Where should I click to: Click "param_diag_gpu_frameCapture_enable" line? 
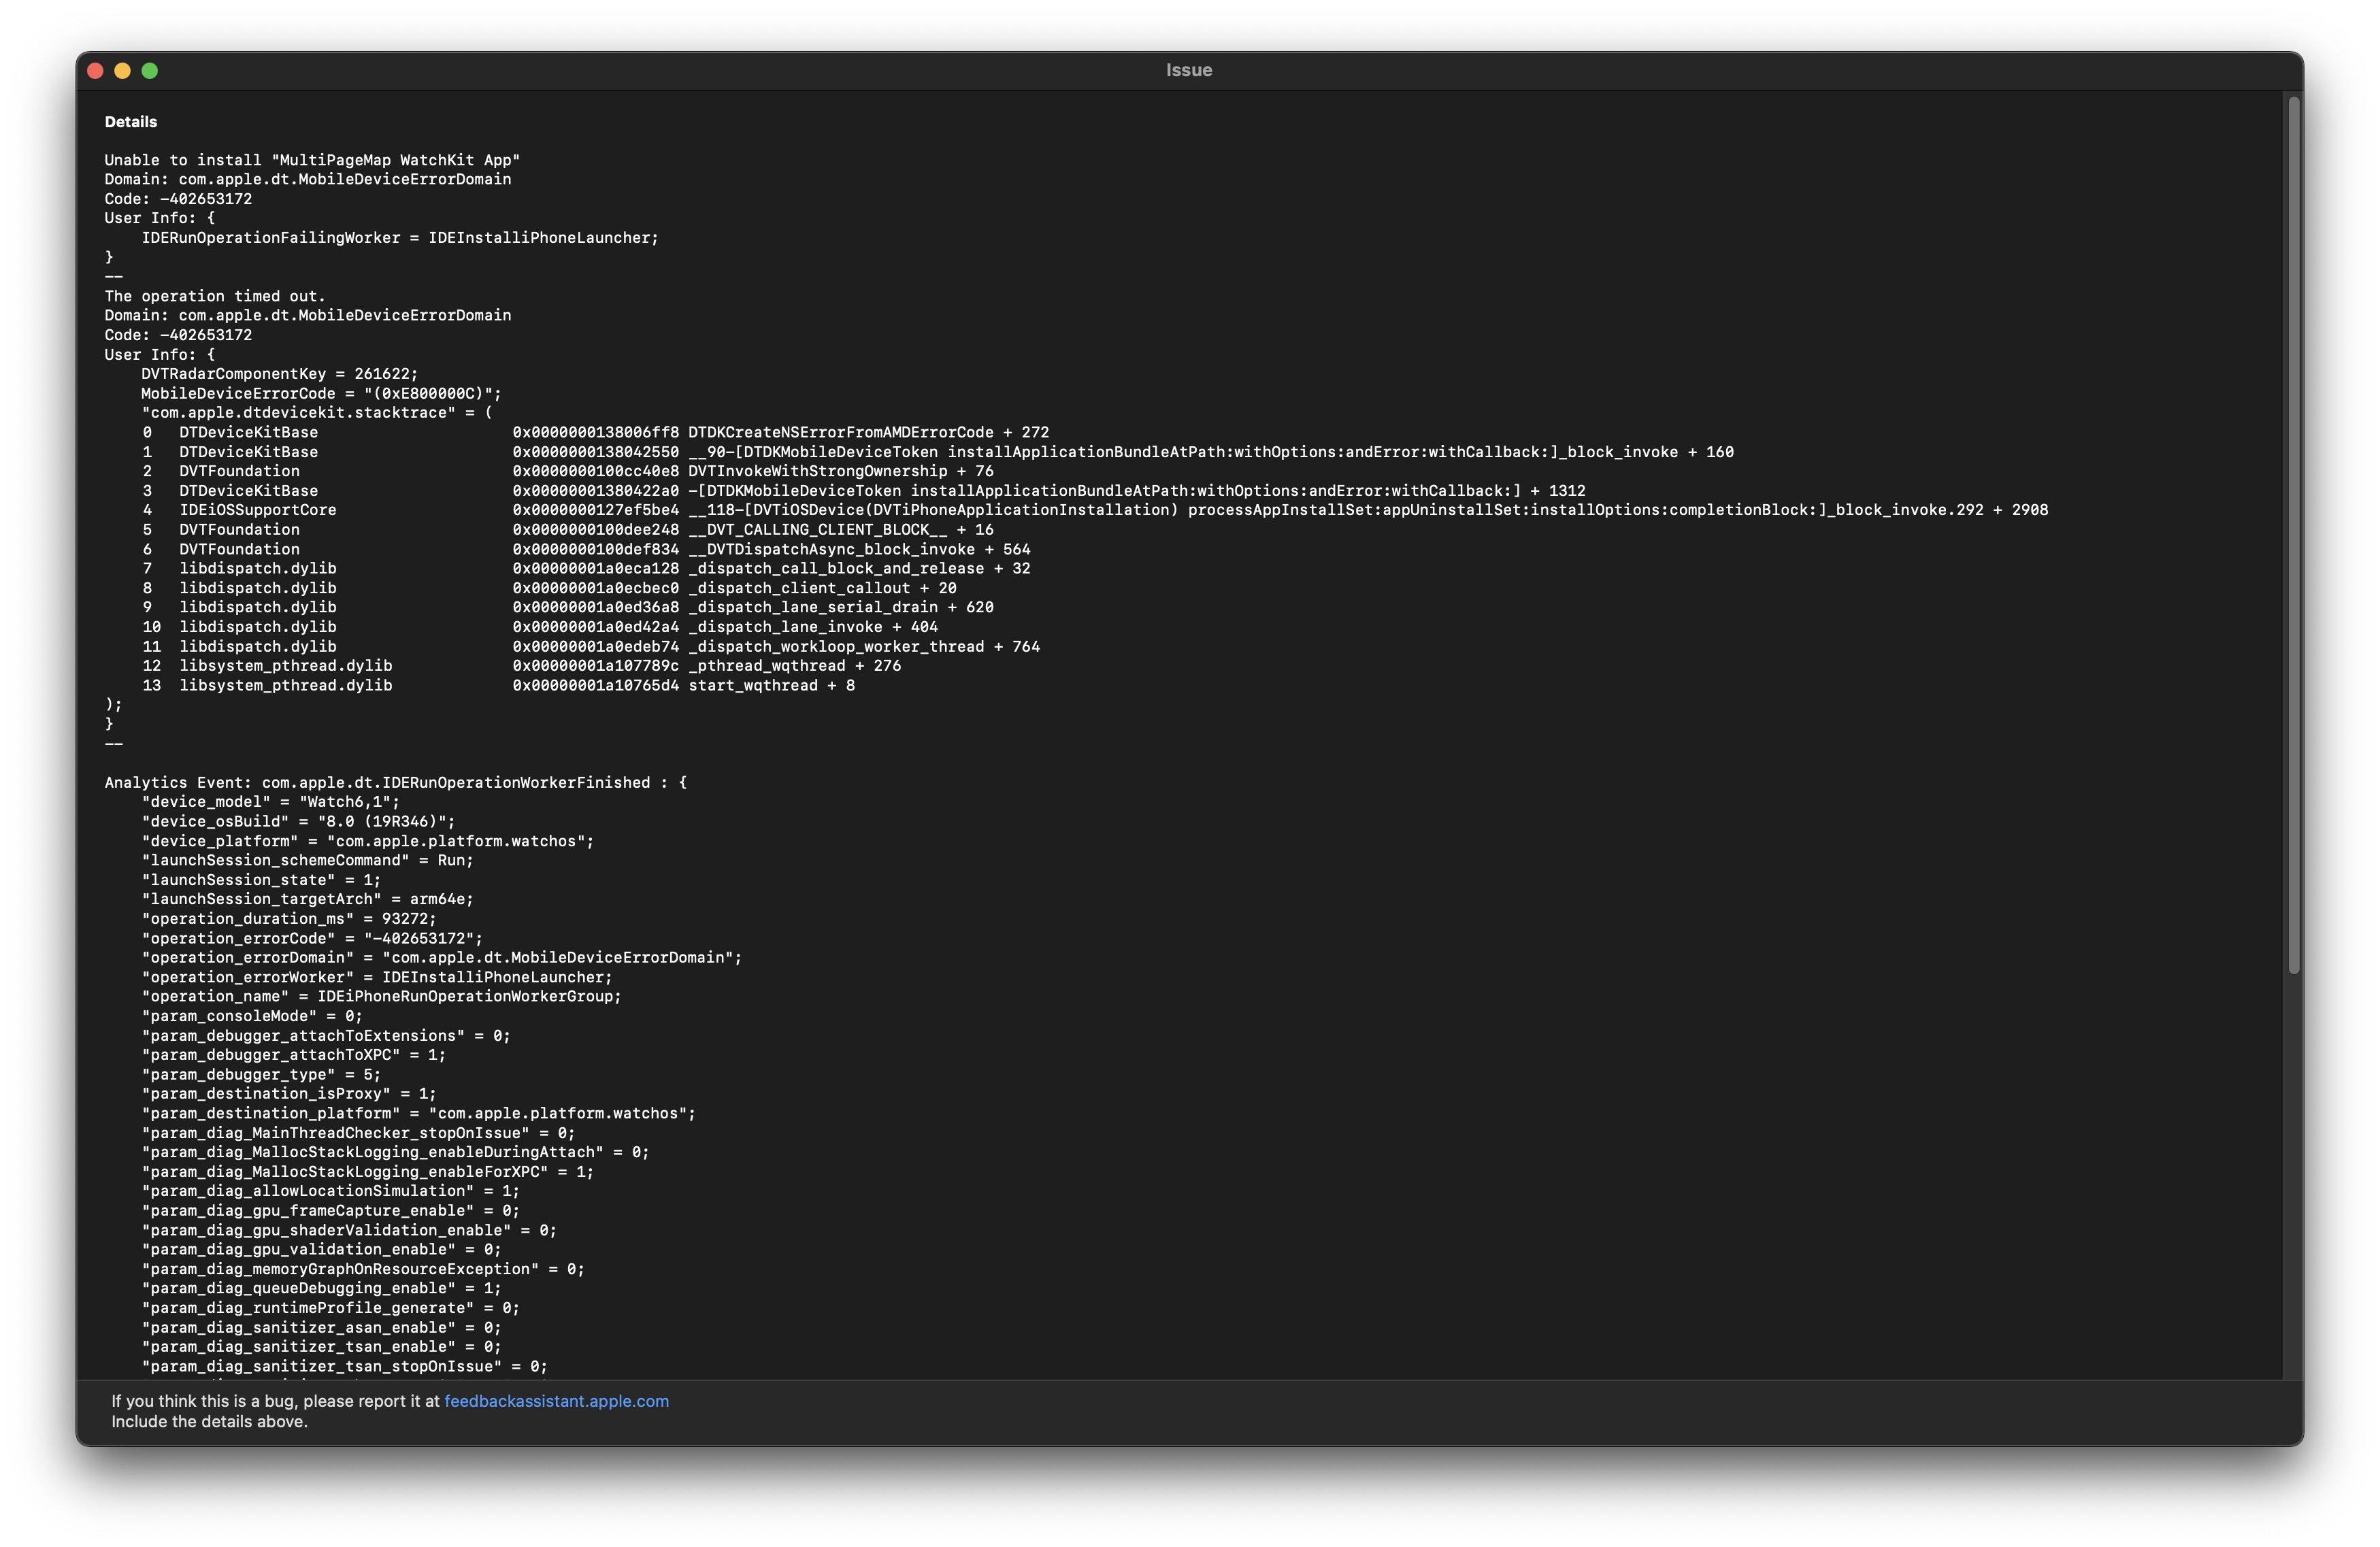pos(331,1211)
